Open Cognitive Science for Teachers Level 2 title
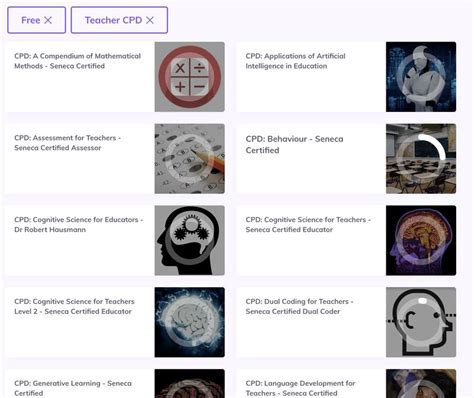474x398 pixels. (x=74, y=306)
